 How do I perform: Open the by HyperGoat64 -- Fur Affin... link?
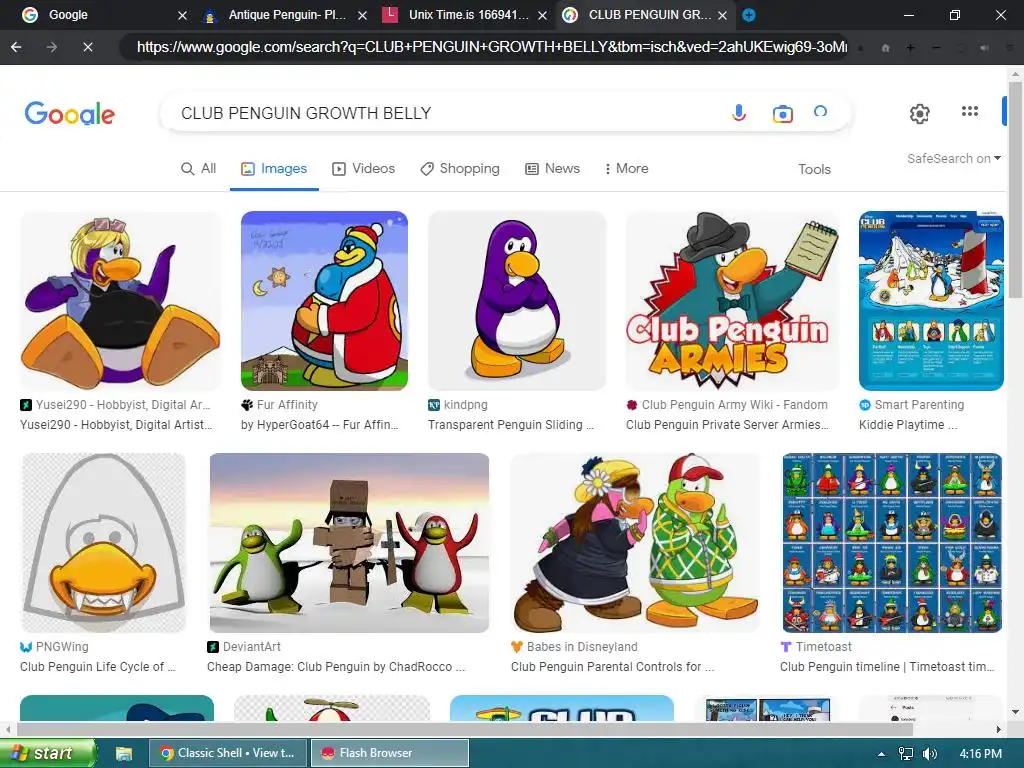pyautogui.click(x=319, y=424)
